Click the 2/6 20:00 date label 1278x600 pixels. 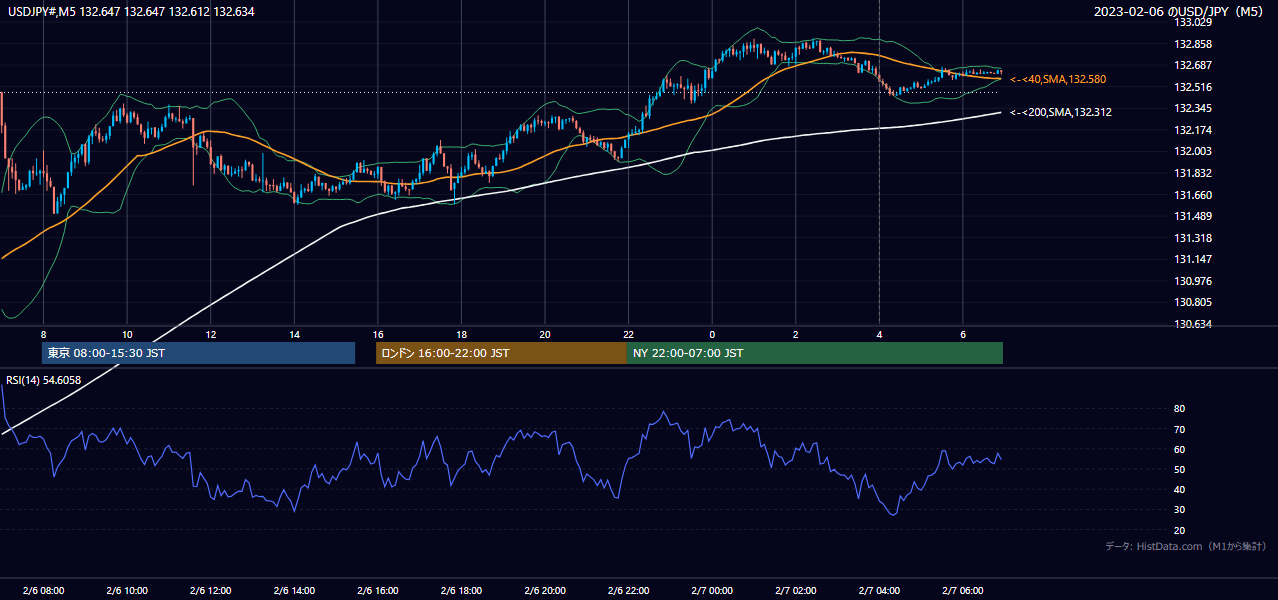(545, 591)
